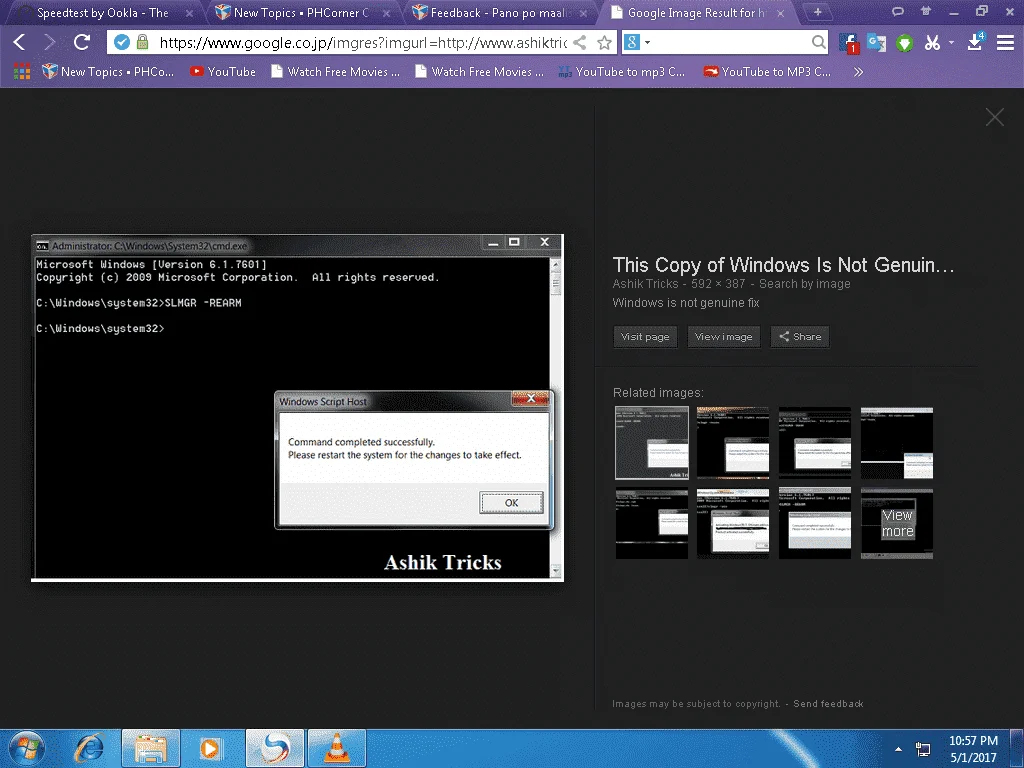
Task: Click the scissors snapshot tool icon
Action: 932,43
